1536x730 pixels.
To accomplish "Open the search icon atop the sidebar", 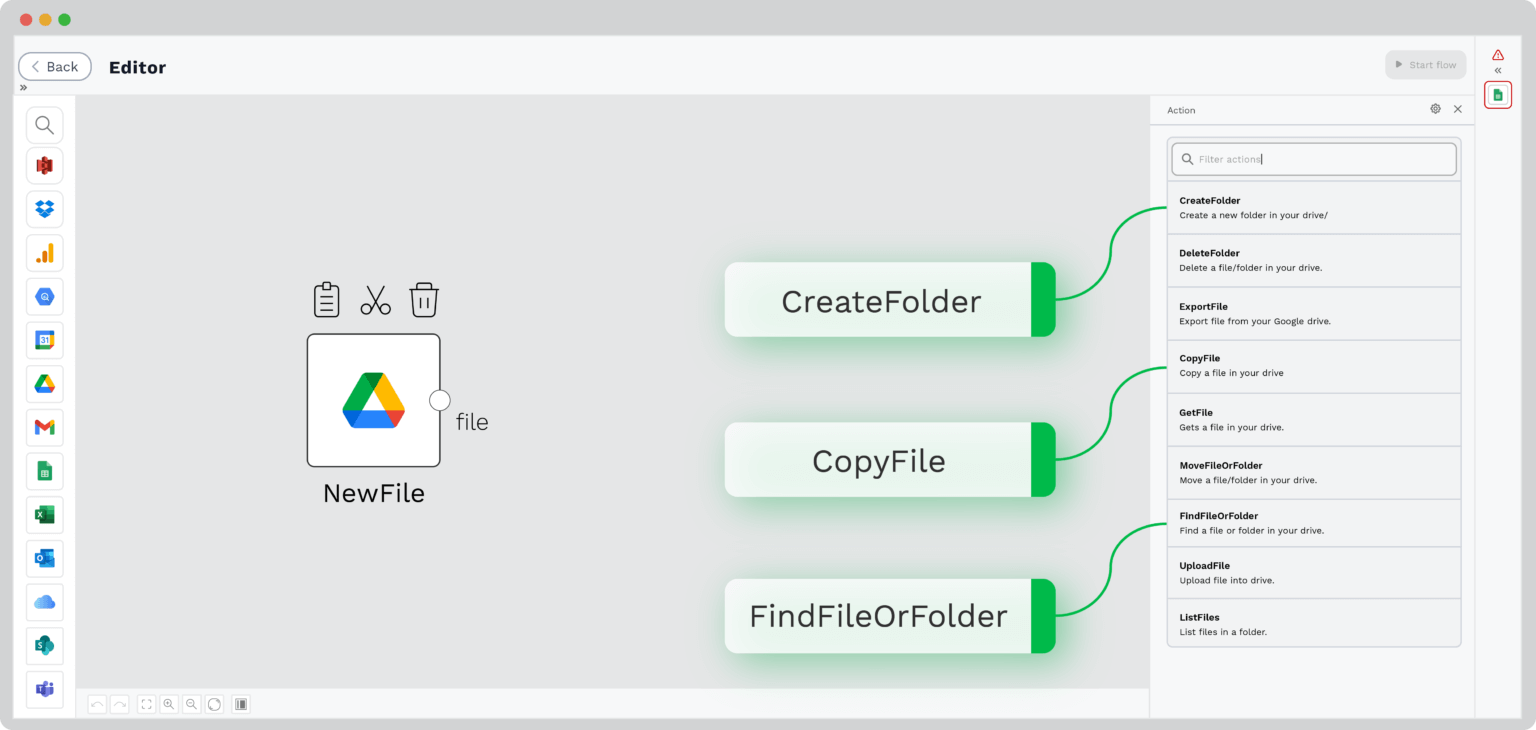I will tap(44, 124).
